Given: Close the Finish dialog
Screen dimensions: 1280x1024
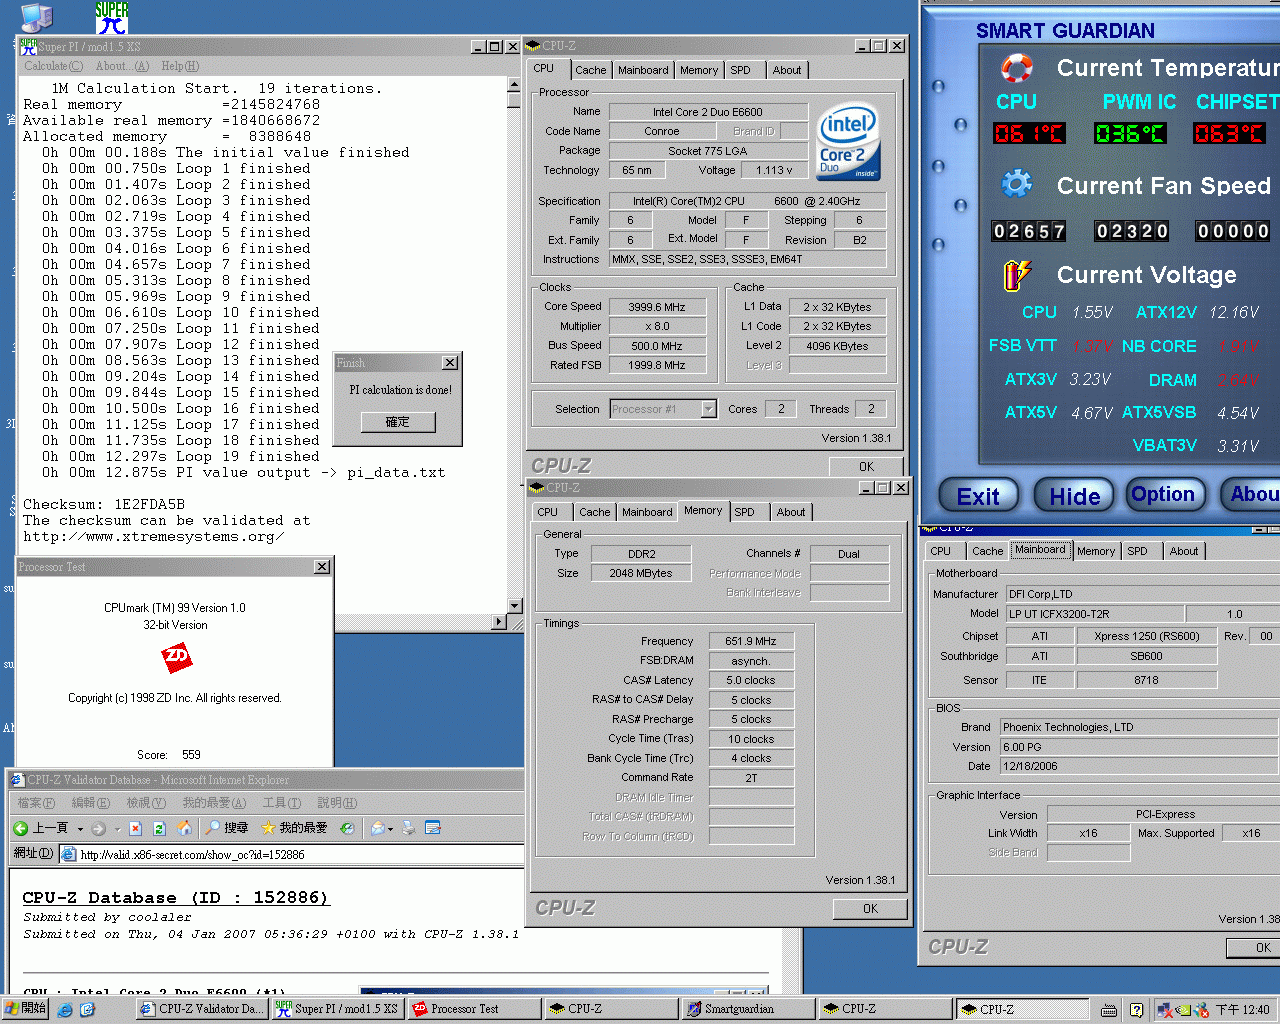Looking at the screenshot, I should [450, 363].
